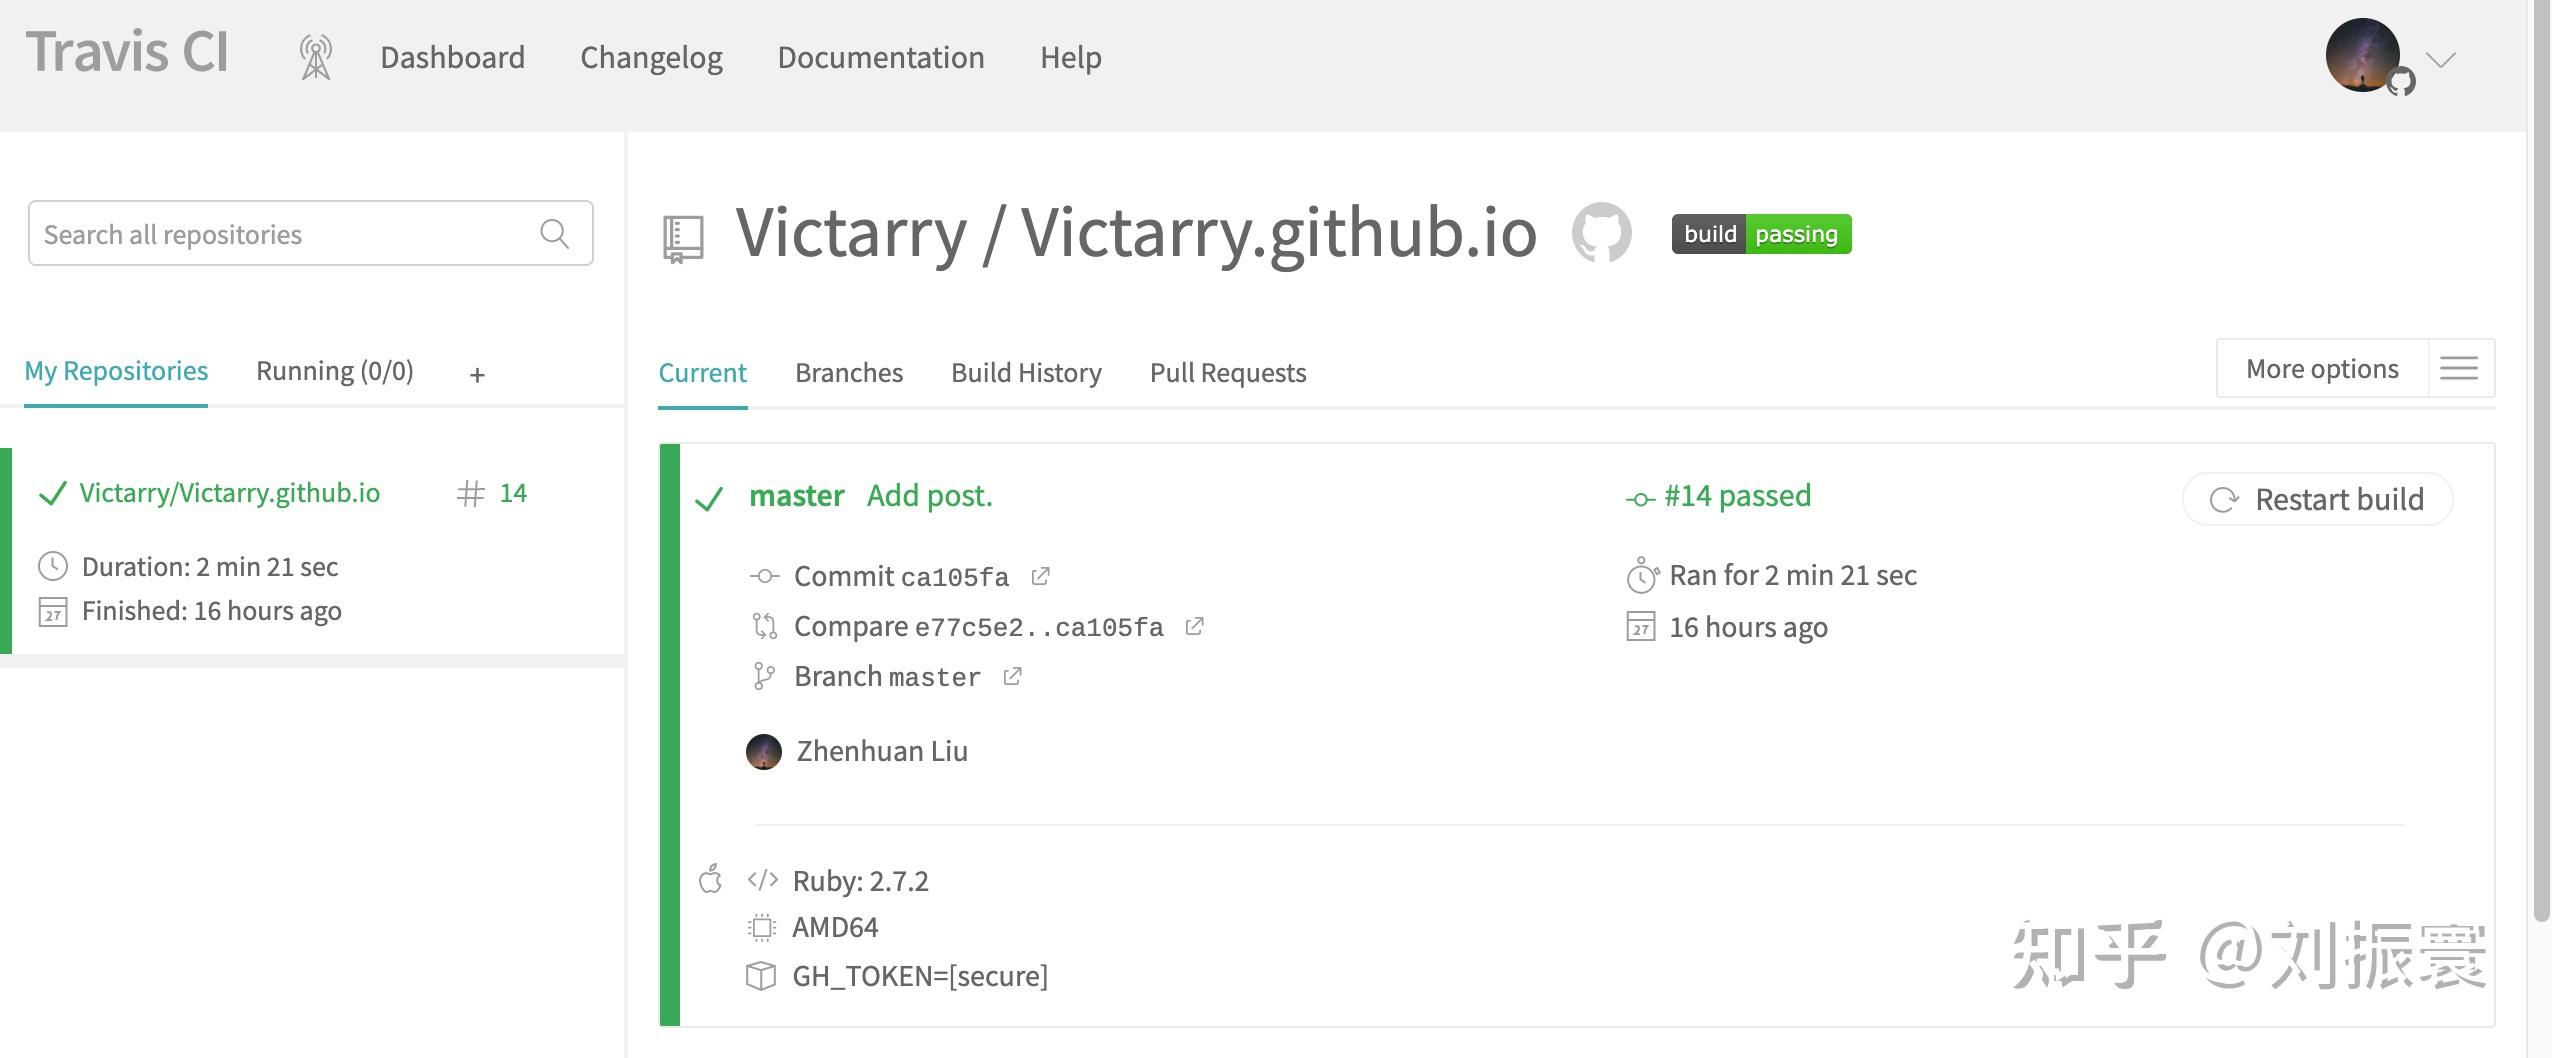The image size is (2552, 1058).
Task: Click the compare icon beside Compare
Action: coord(764,627)
